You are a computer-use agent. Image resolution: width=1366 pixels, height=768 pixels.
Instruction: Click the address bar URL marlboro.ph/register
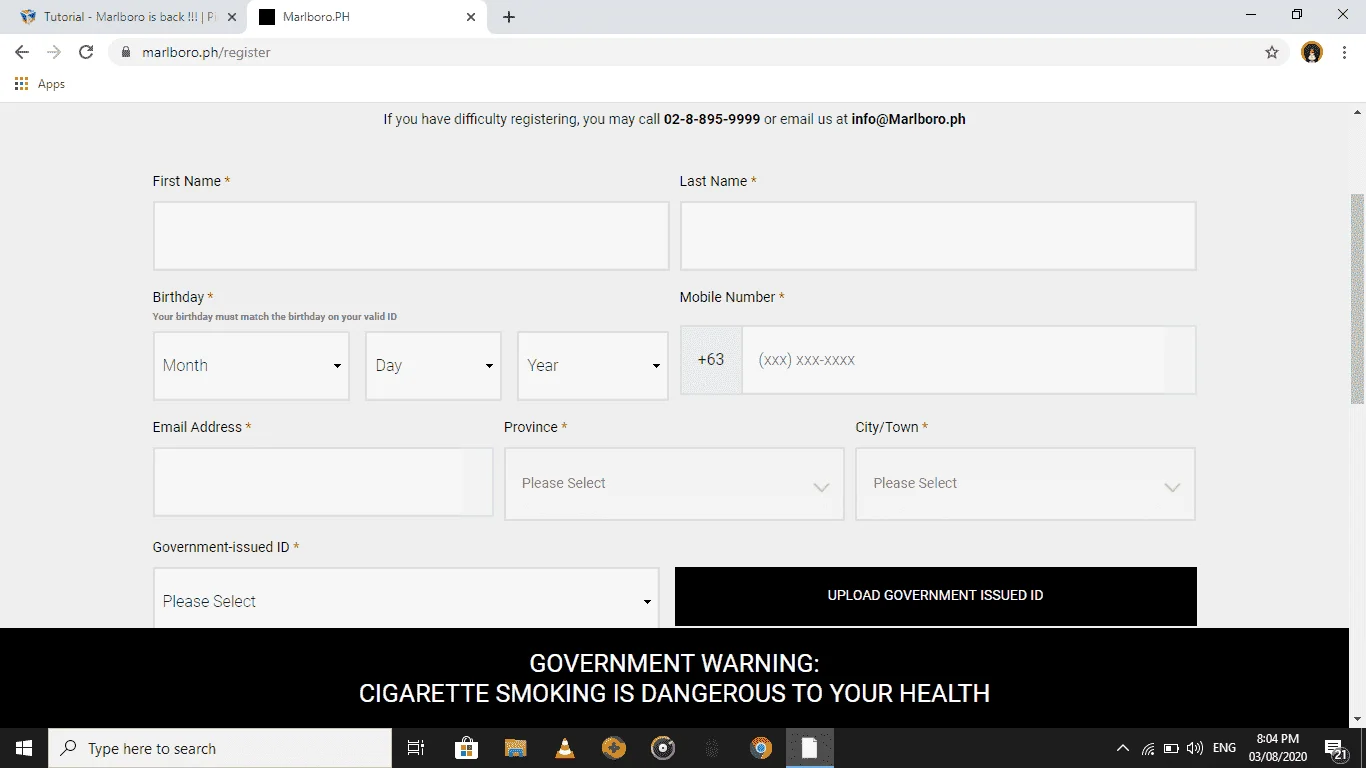(205, 52)
